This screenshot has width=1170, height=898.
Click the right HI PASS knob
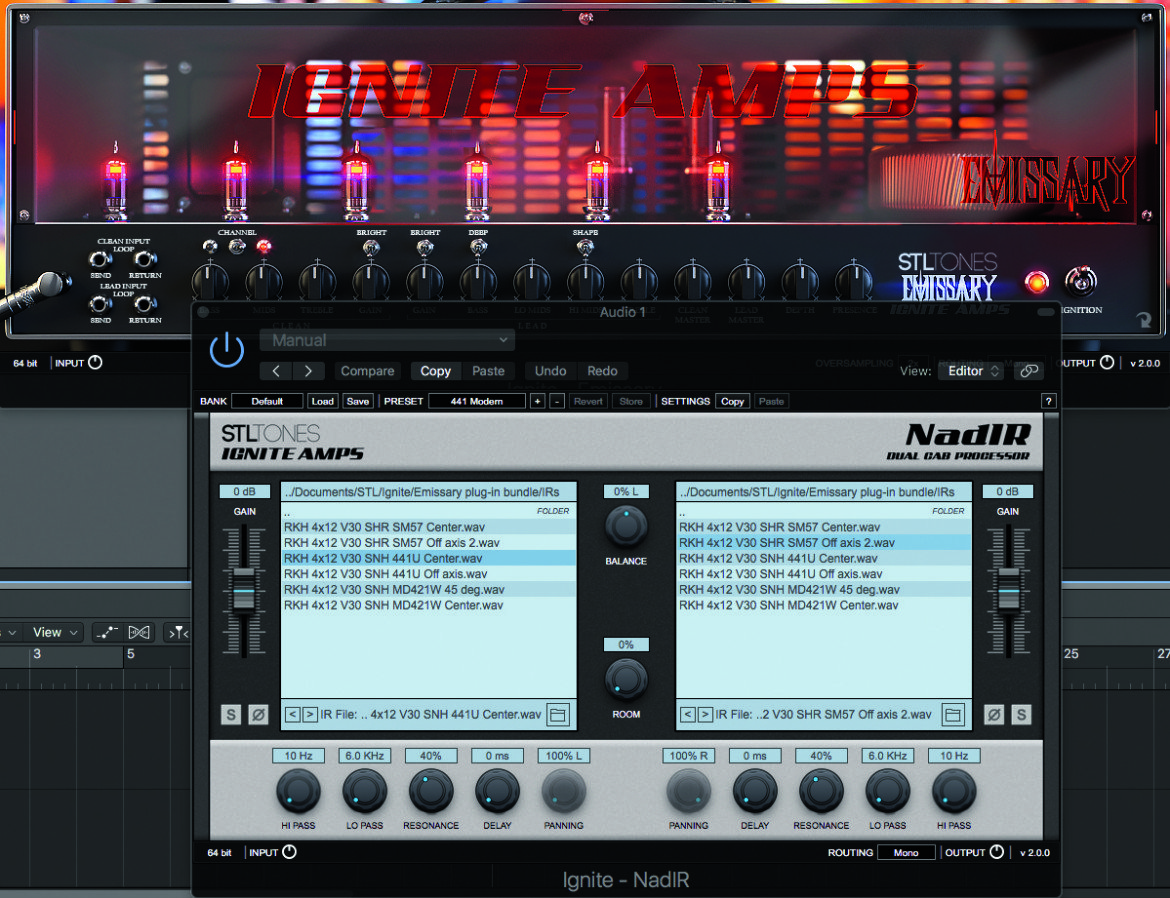coord(954,791)
